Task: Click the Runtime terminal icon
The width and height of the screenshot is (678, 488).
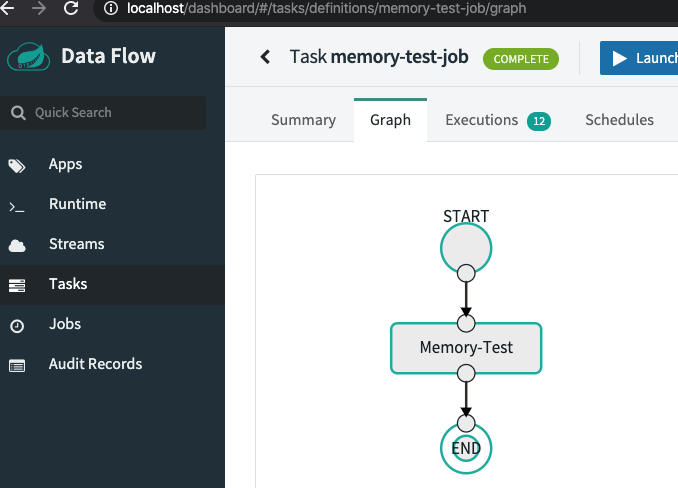Action: tap(16, 205)
